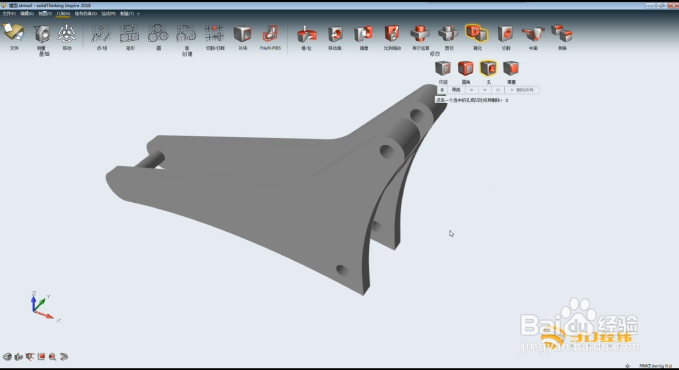Go to next hole in microdialog

click(485, 90)
